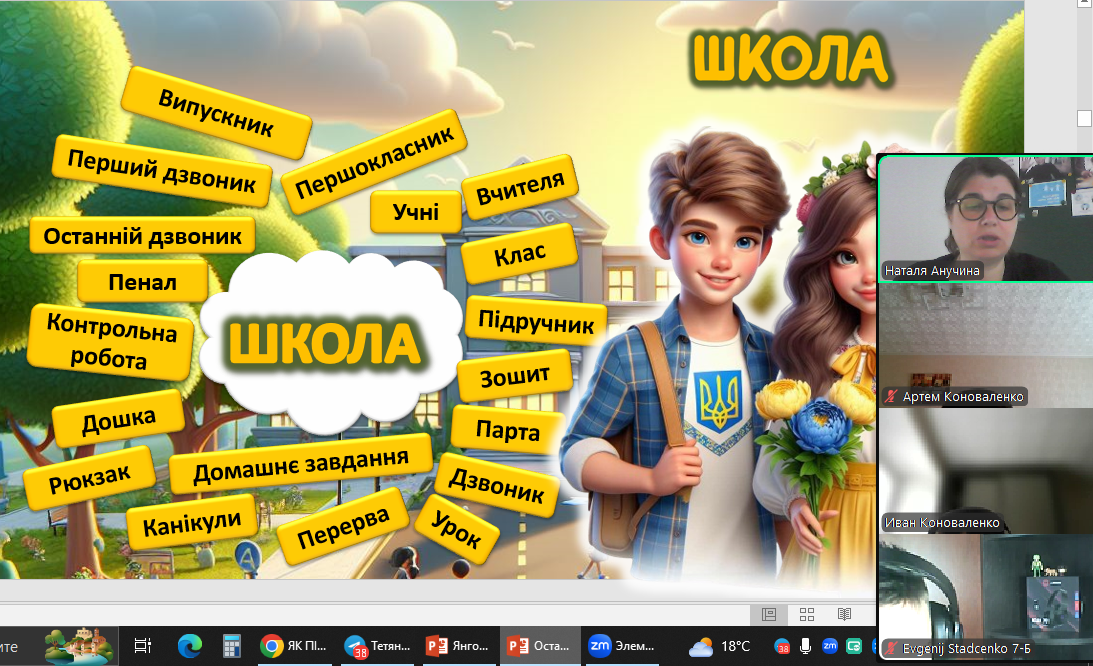Click the 'Першокласник' word label
This screenshot has width=1093, height=666.
pos(374,162)
